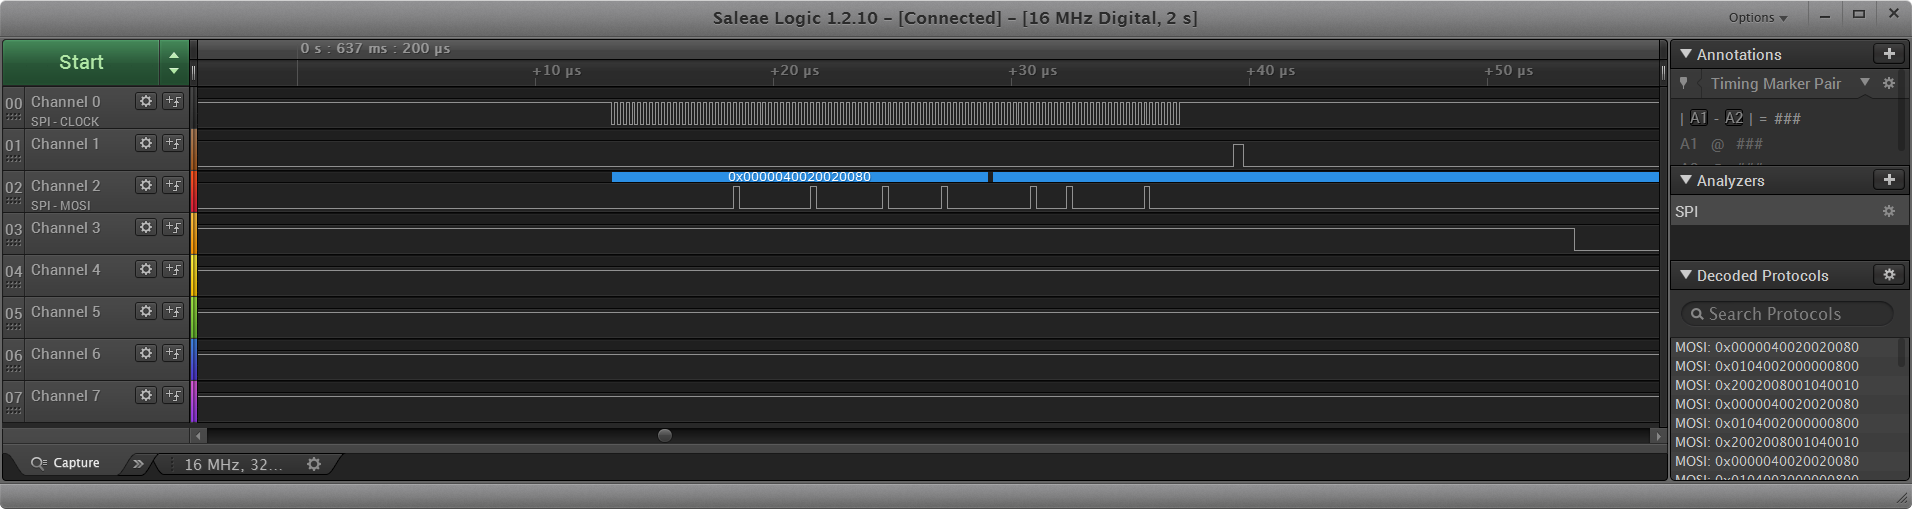Collapse the Annotations panel
Viewport: 1912px width, 509px height.
point(1686,54)
